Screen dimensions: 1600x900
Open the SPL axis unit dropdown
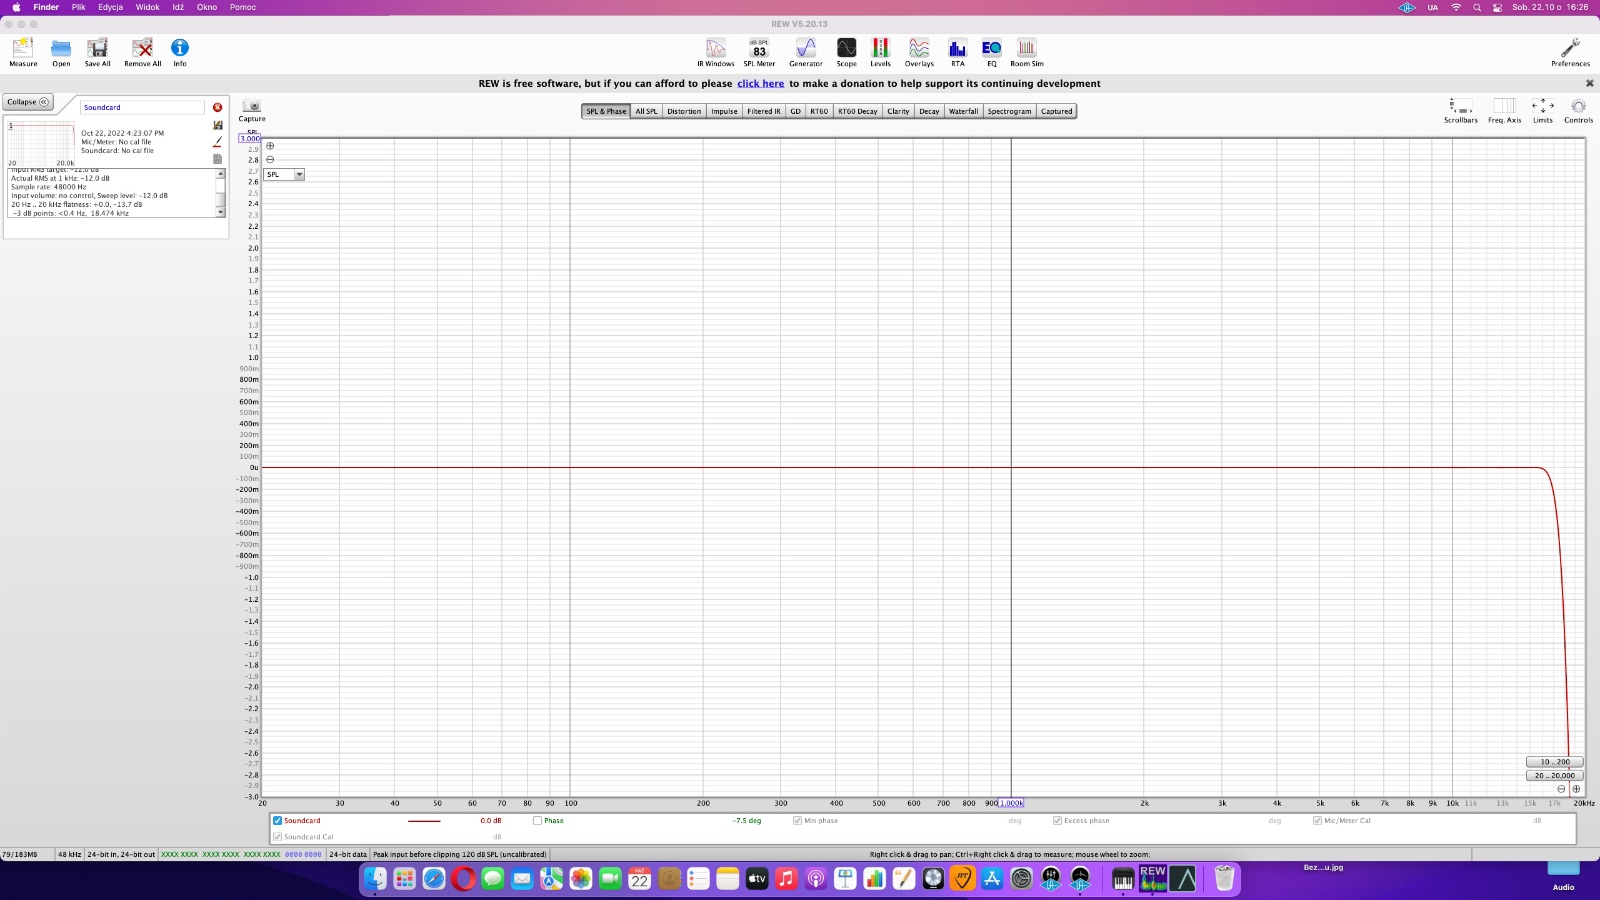pos(284,174)
